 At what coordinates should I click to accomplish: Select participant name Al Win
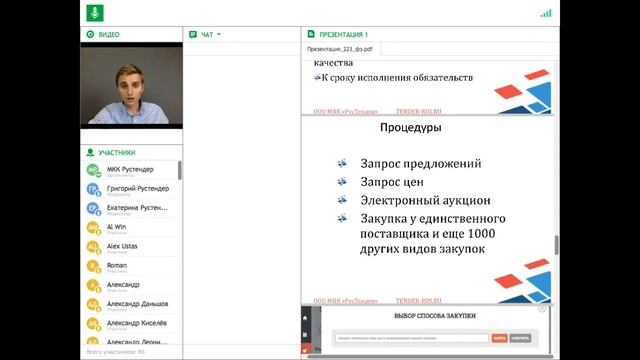click(116, 227)
